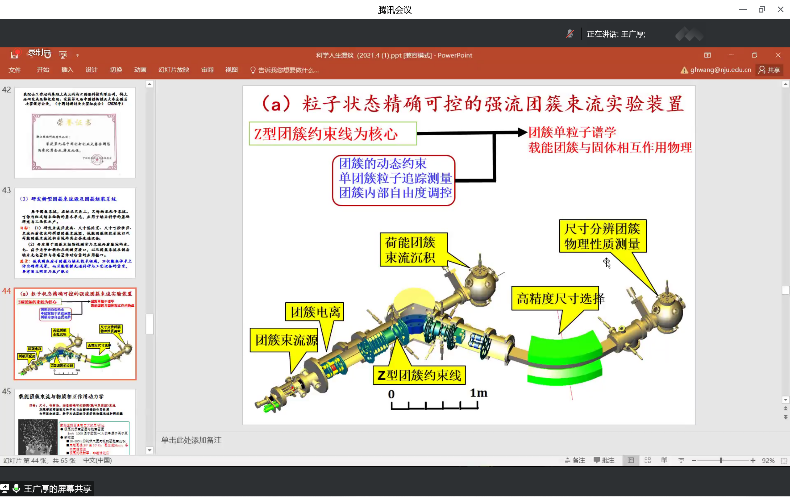Click the Tell Me search box

tap(290, 70)
